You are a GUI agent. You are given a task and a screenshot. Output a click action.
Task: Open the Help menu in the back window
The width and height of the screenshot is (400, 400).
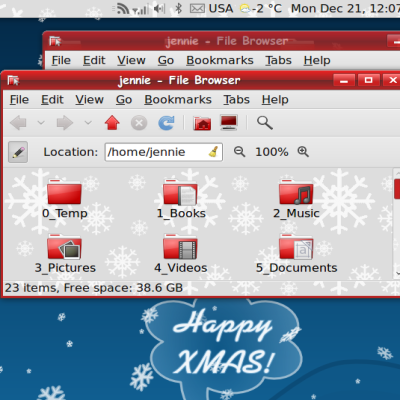click(317, 60)
